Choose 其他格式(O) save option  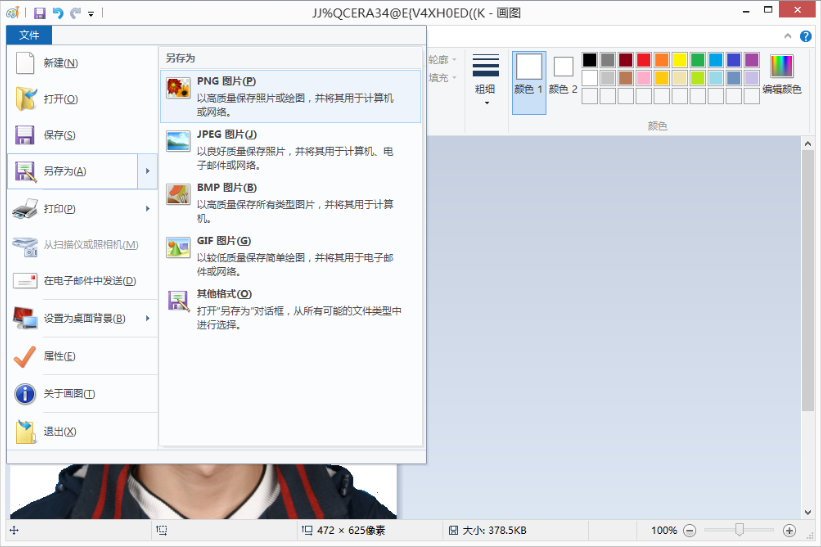pyautogui.click(x=291, y=309)
